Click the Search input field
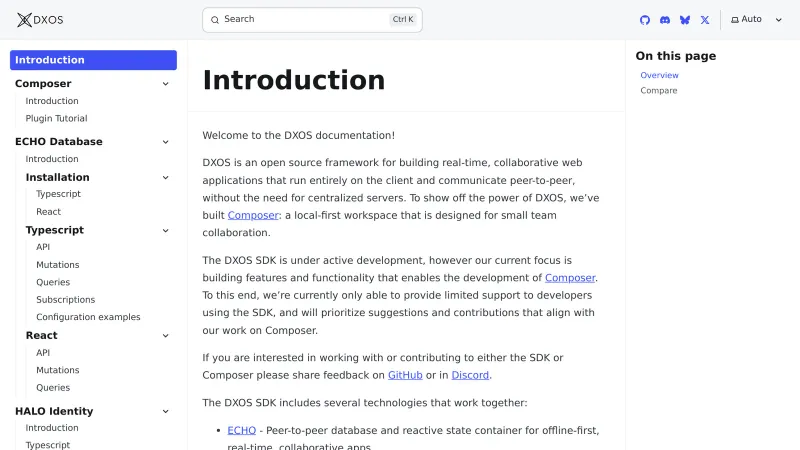This screenshot has width=800, height=450. point(300,20)
